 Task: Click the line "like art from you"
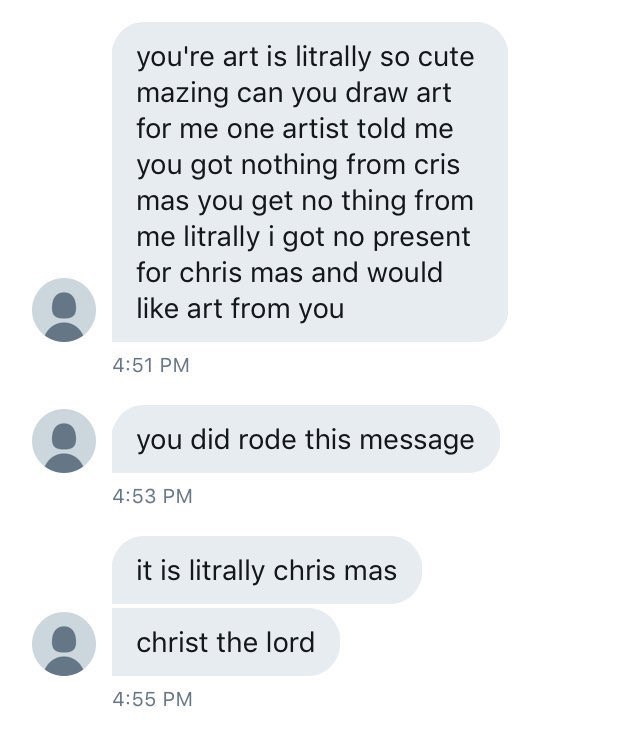click(240, 309)
